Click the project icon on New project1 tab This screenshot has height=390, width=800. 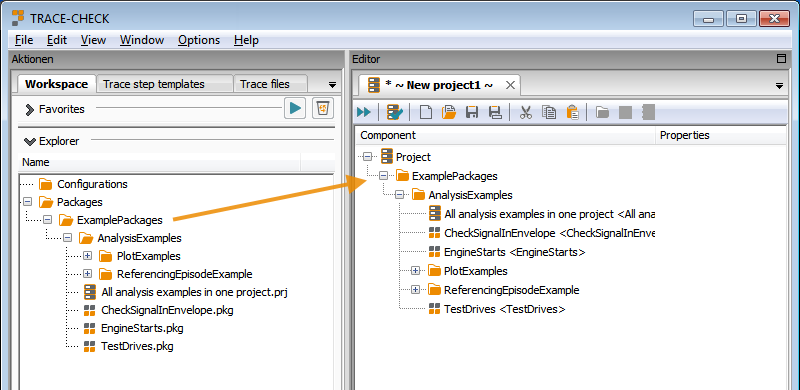coord(374,85)
